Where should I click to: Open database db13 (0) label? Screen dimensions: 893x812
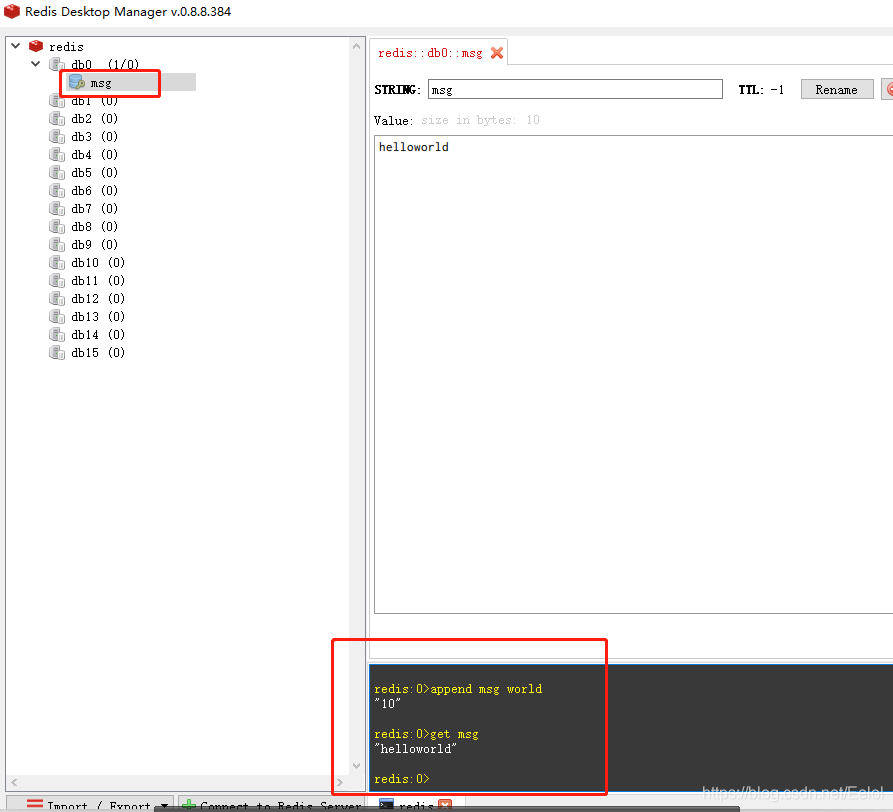pos(98,317)
